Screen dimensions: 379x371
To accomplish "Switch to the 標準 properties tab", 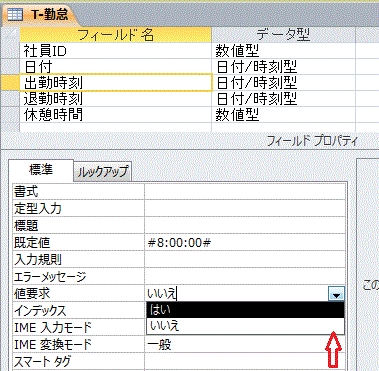I will (x=41, y=170).
